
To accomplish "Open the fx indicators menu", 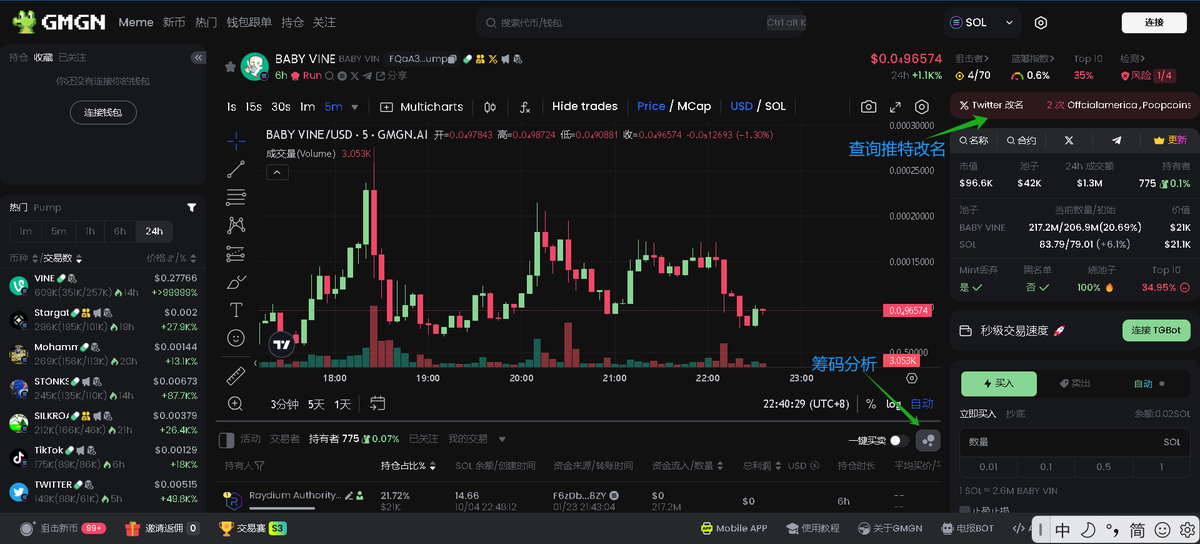I will (x=525, y=107).
